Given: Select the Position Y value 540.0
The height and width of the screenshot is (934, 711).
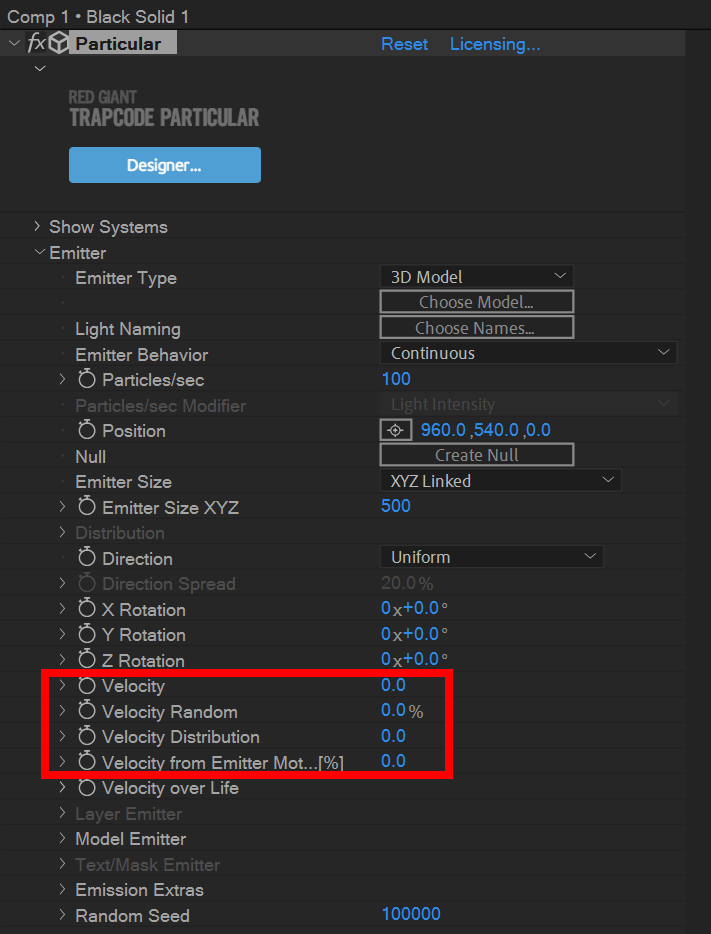Looking at the screenshot, I should [x=495, y=430].
